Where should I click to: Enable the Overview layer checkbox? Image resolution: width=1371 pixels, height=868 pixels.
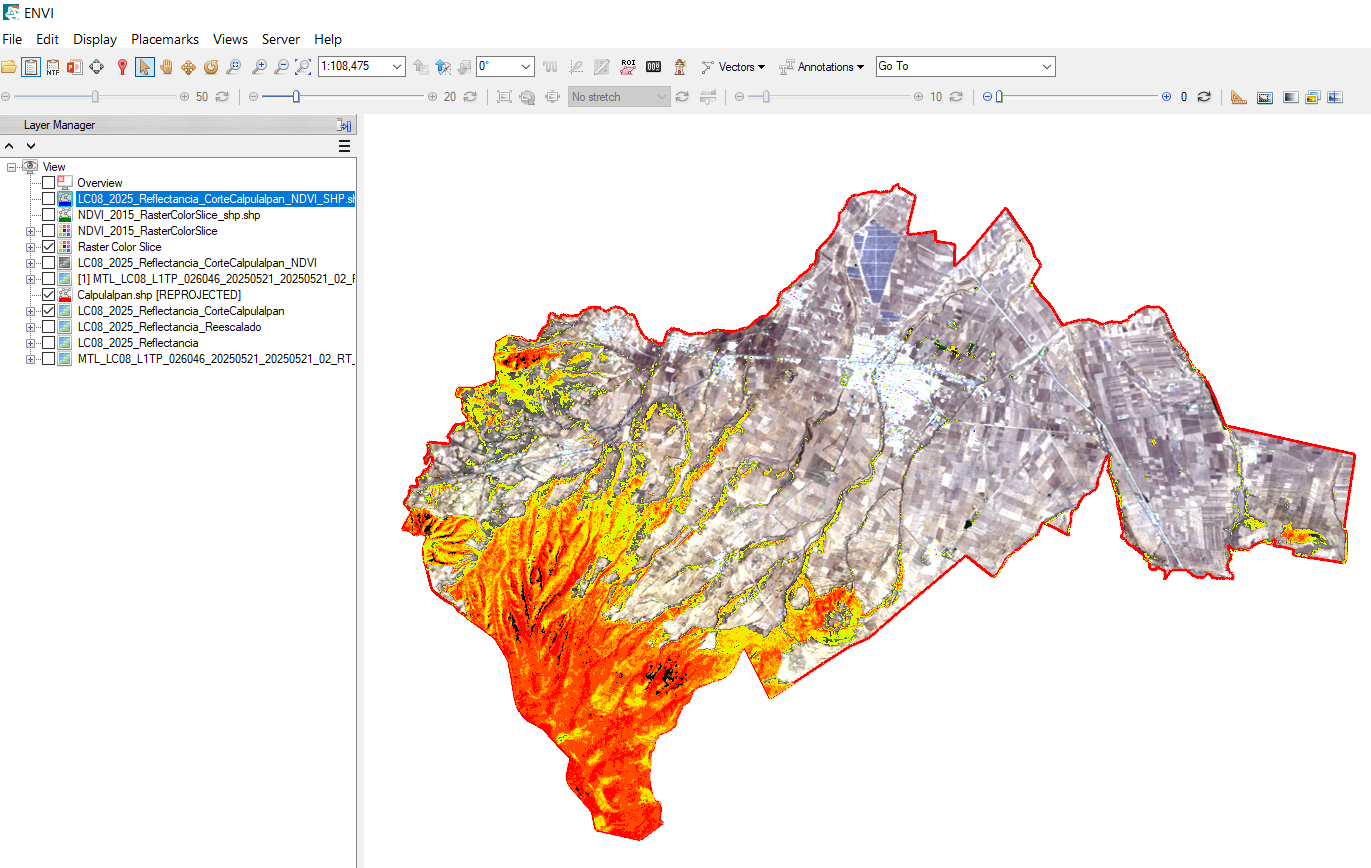(48, 183)
